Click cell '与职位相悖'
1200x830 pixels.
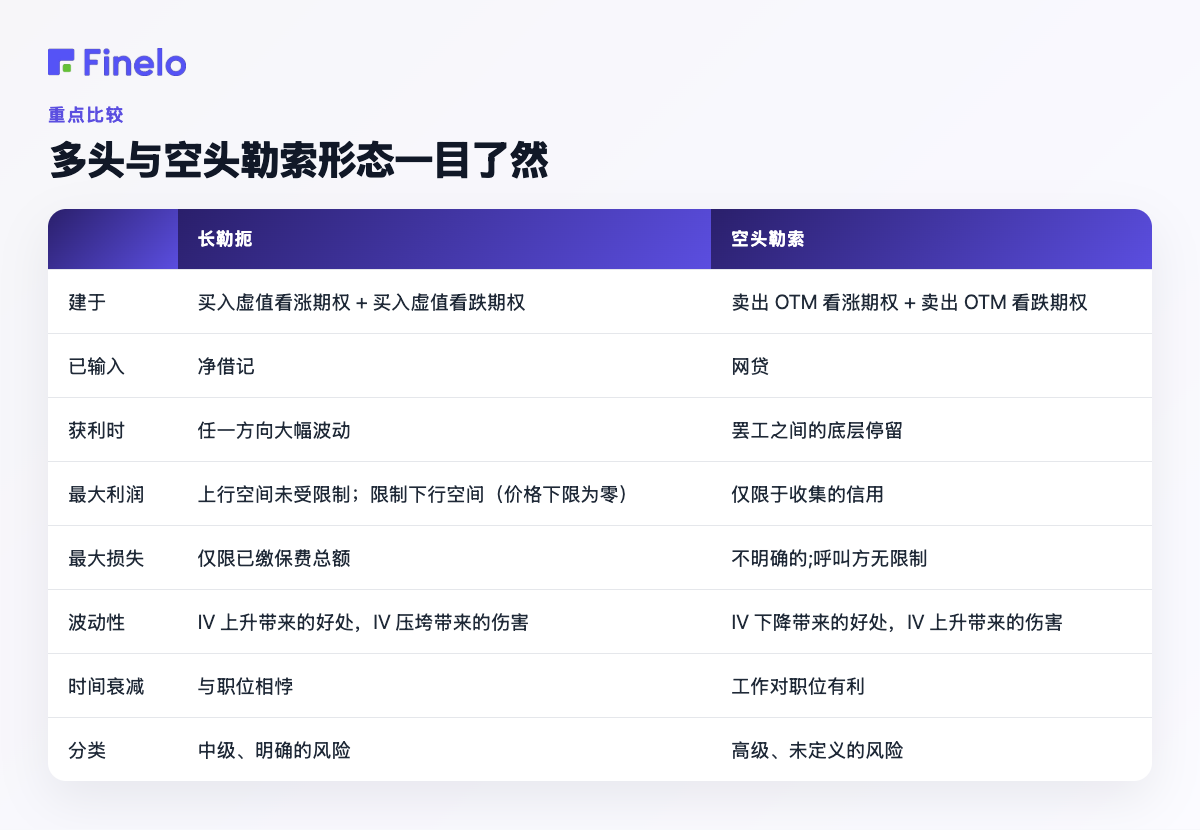click(245, 686)
